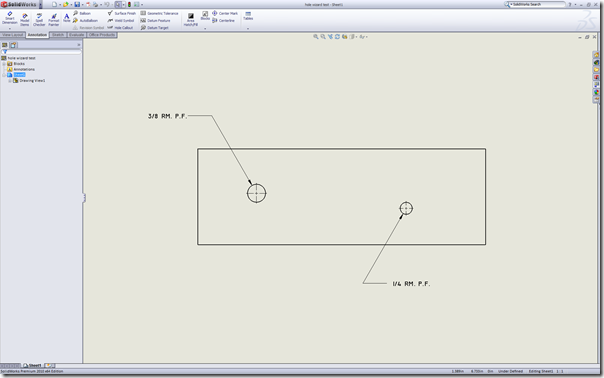Add a Hole Callout

pyautogui.click(x=120, y=28)
